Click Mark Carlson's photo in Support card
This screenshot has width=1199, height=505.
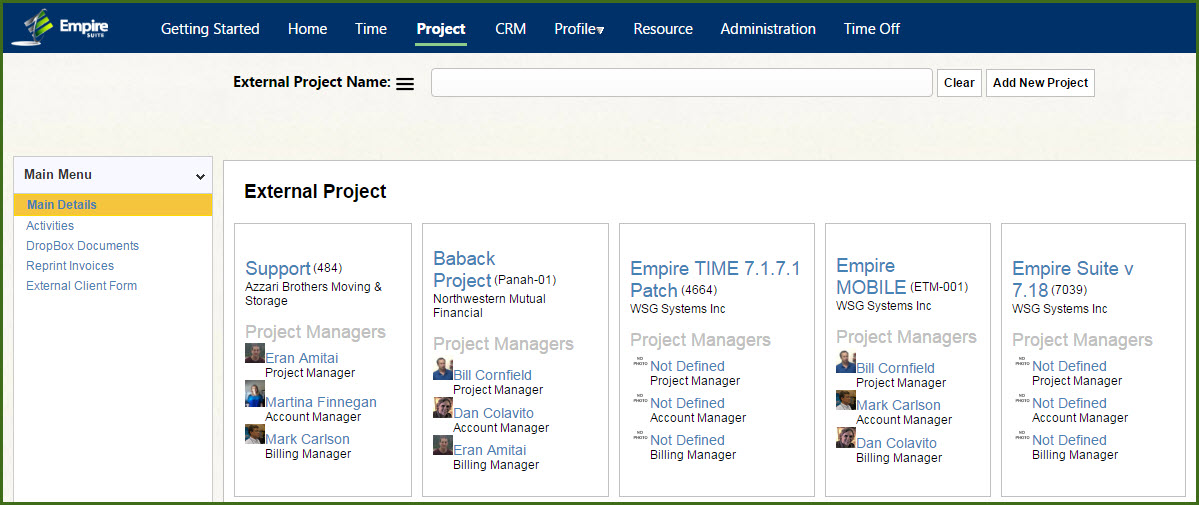pos(255,434)
